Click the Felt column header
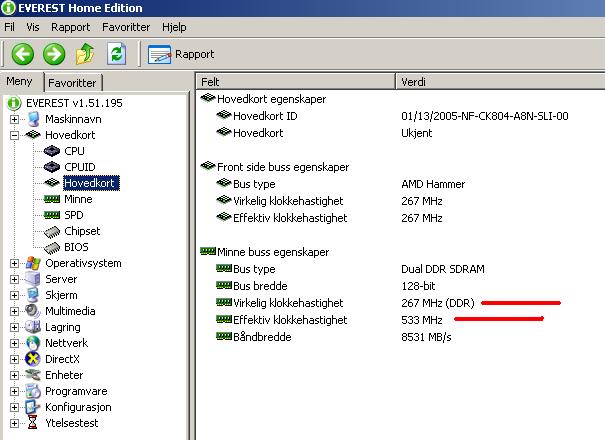605x440 pixels. click(296, 82)
